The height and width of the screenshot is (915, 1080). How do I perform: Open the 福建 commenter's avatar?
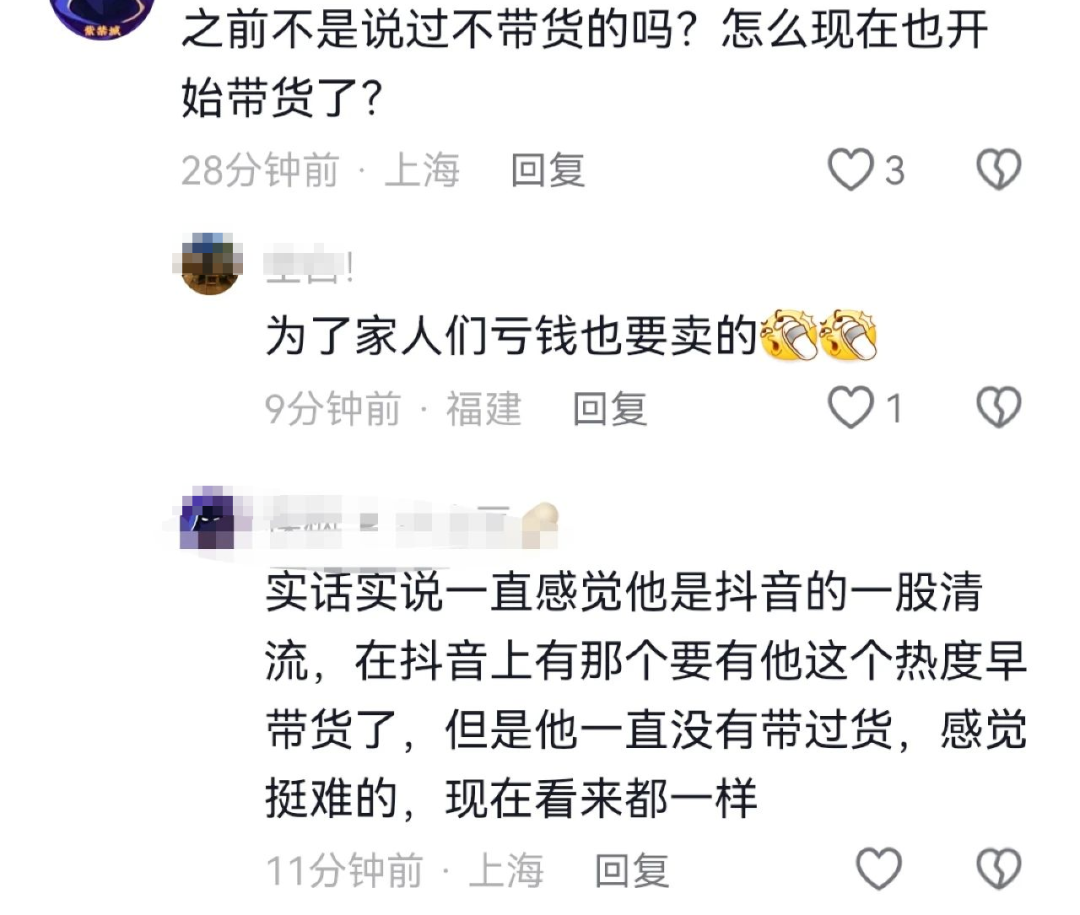click(x=212, y=264)
